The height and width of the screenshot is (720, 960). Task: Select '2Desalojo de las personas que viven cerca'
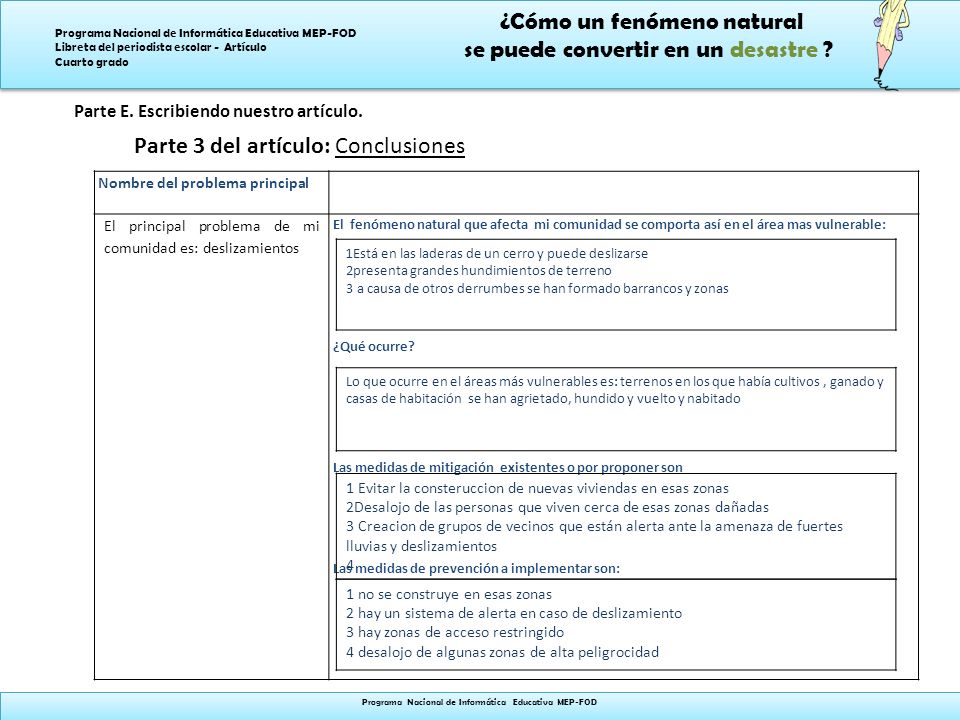click(557, 508)
